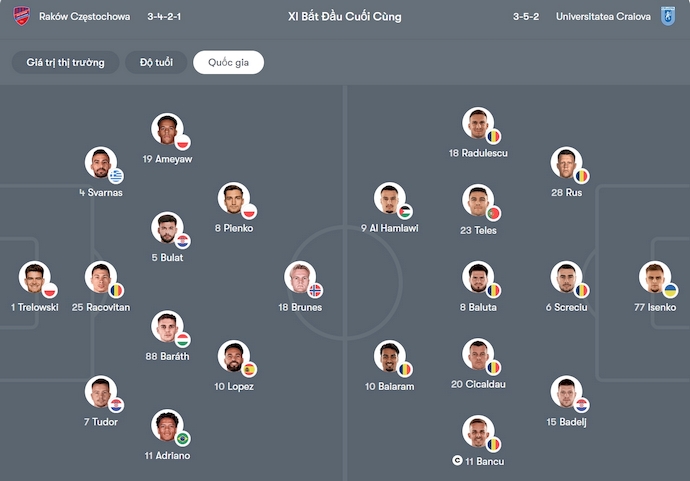Viewport: 690px width, 481px height.
Task: Select the player name Baluta
Action: [x=478, y=307]
